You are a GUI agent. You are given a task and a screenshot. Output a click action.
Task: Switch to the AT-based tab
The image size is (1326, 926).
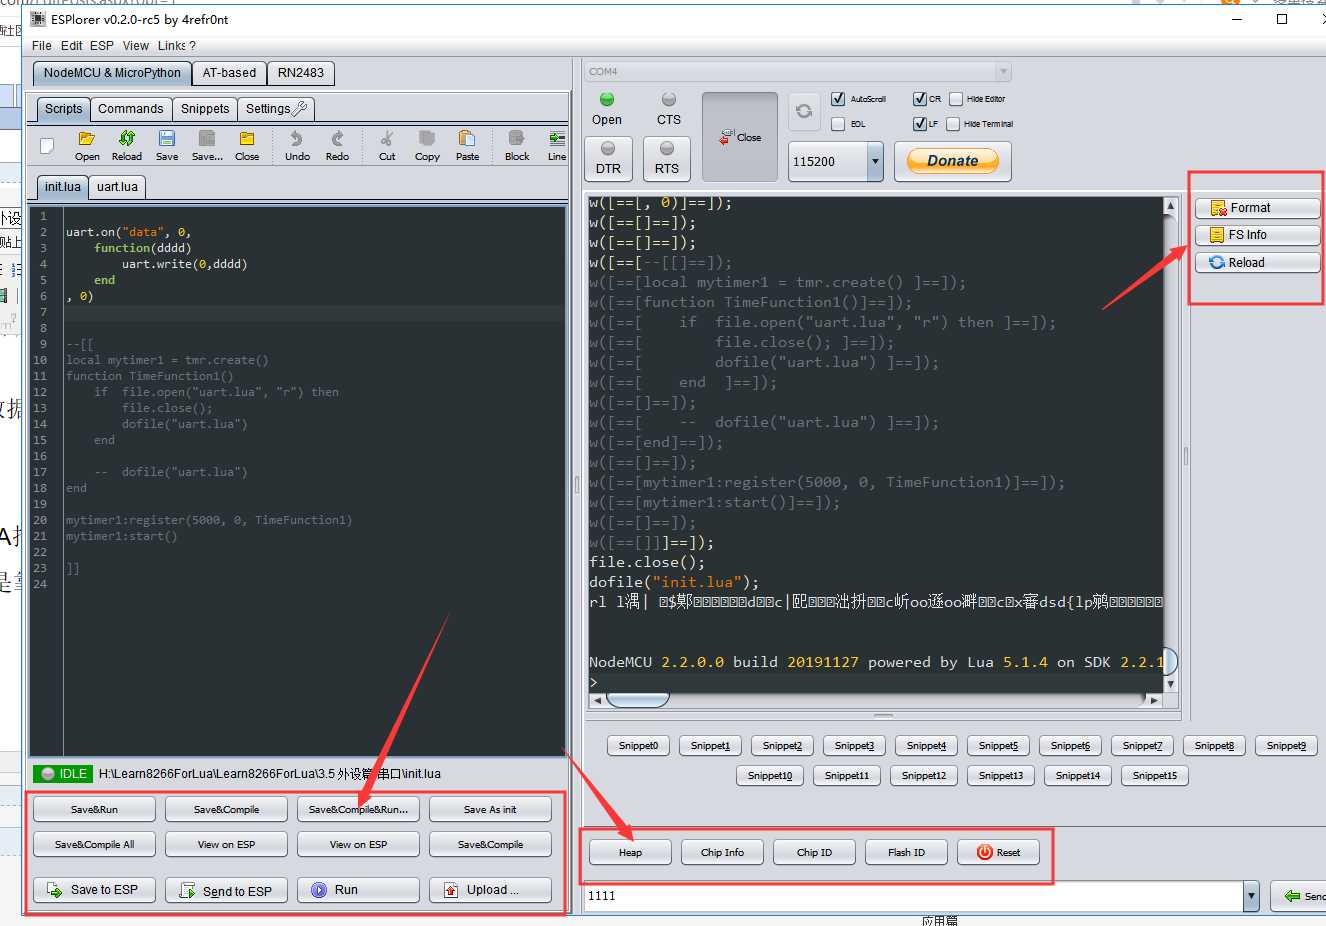pyautogui.click(x=229, y=73)
